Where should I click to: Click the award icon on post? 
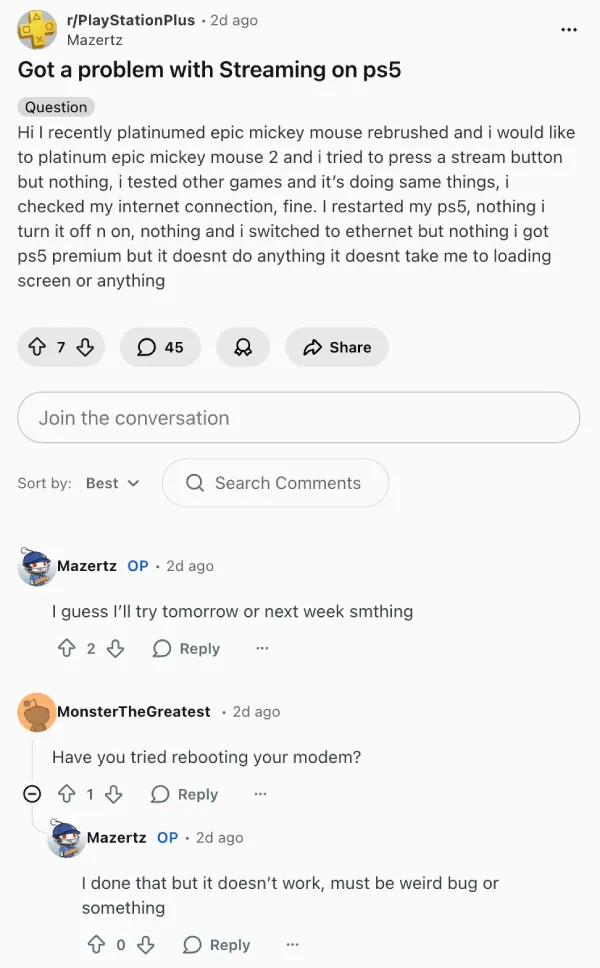(243, 347)
